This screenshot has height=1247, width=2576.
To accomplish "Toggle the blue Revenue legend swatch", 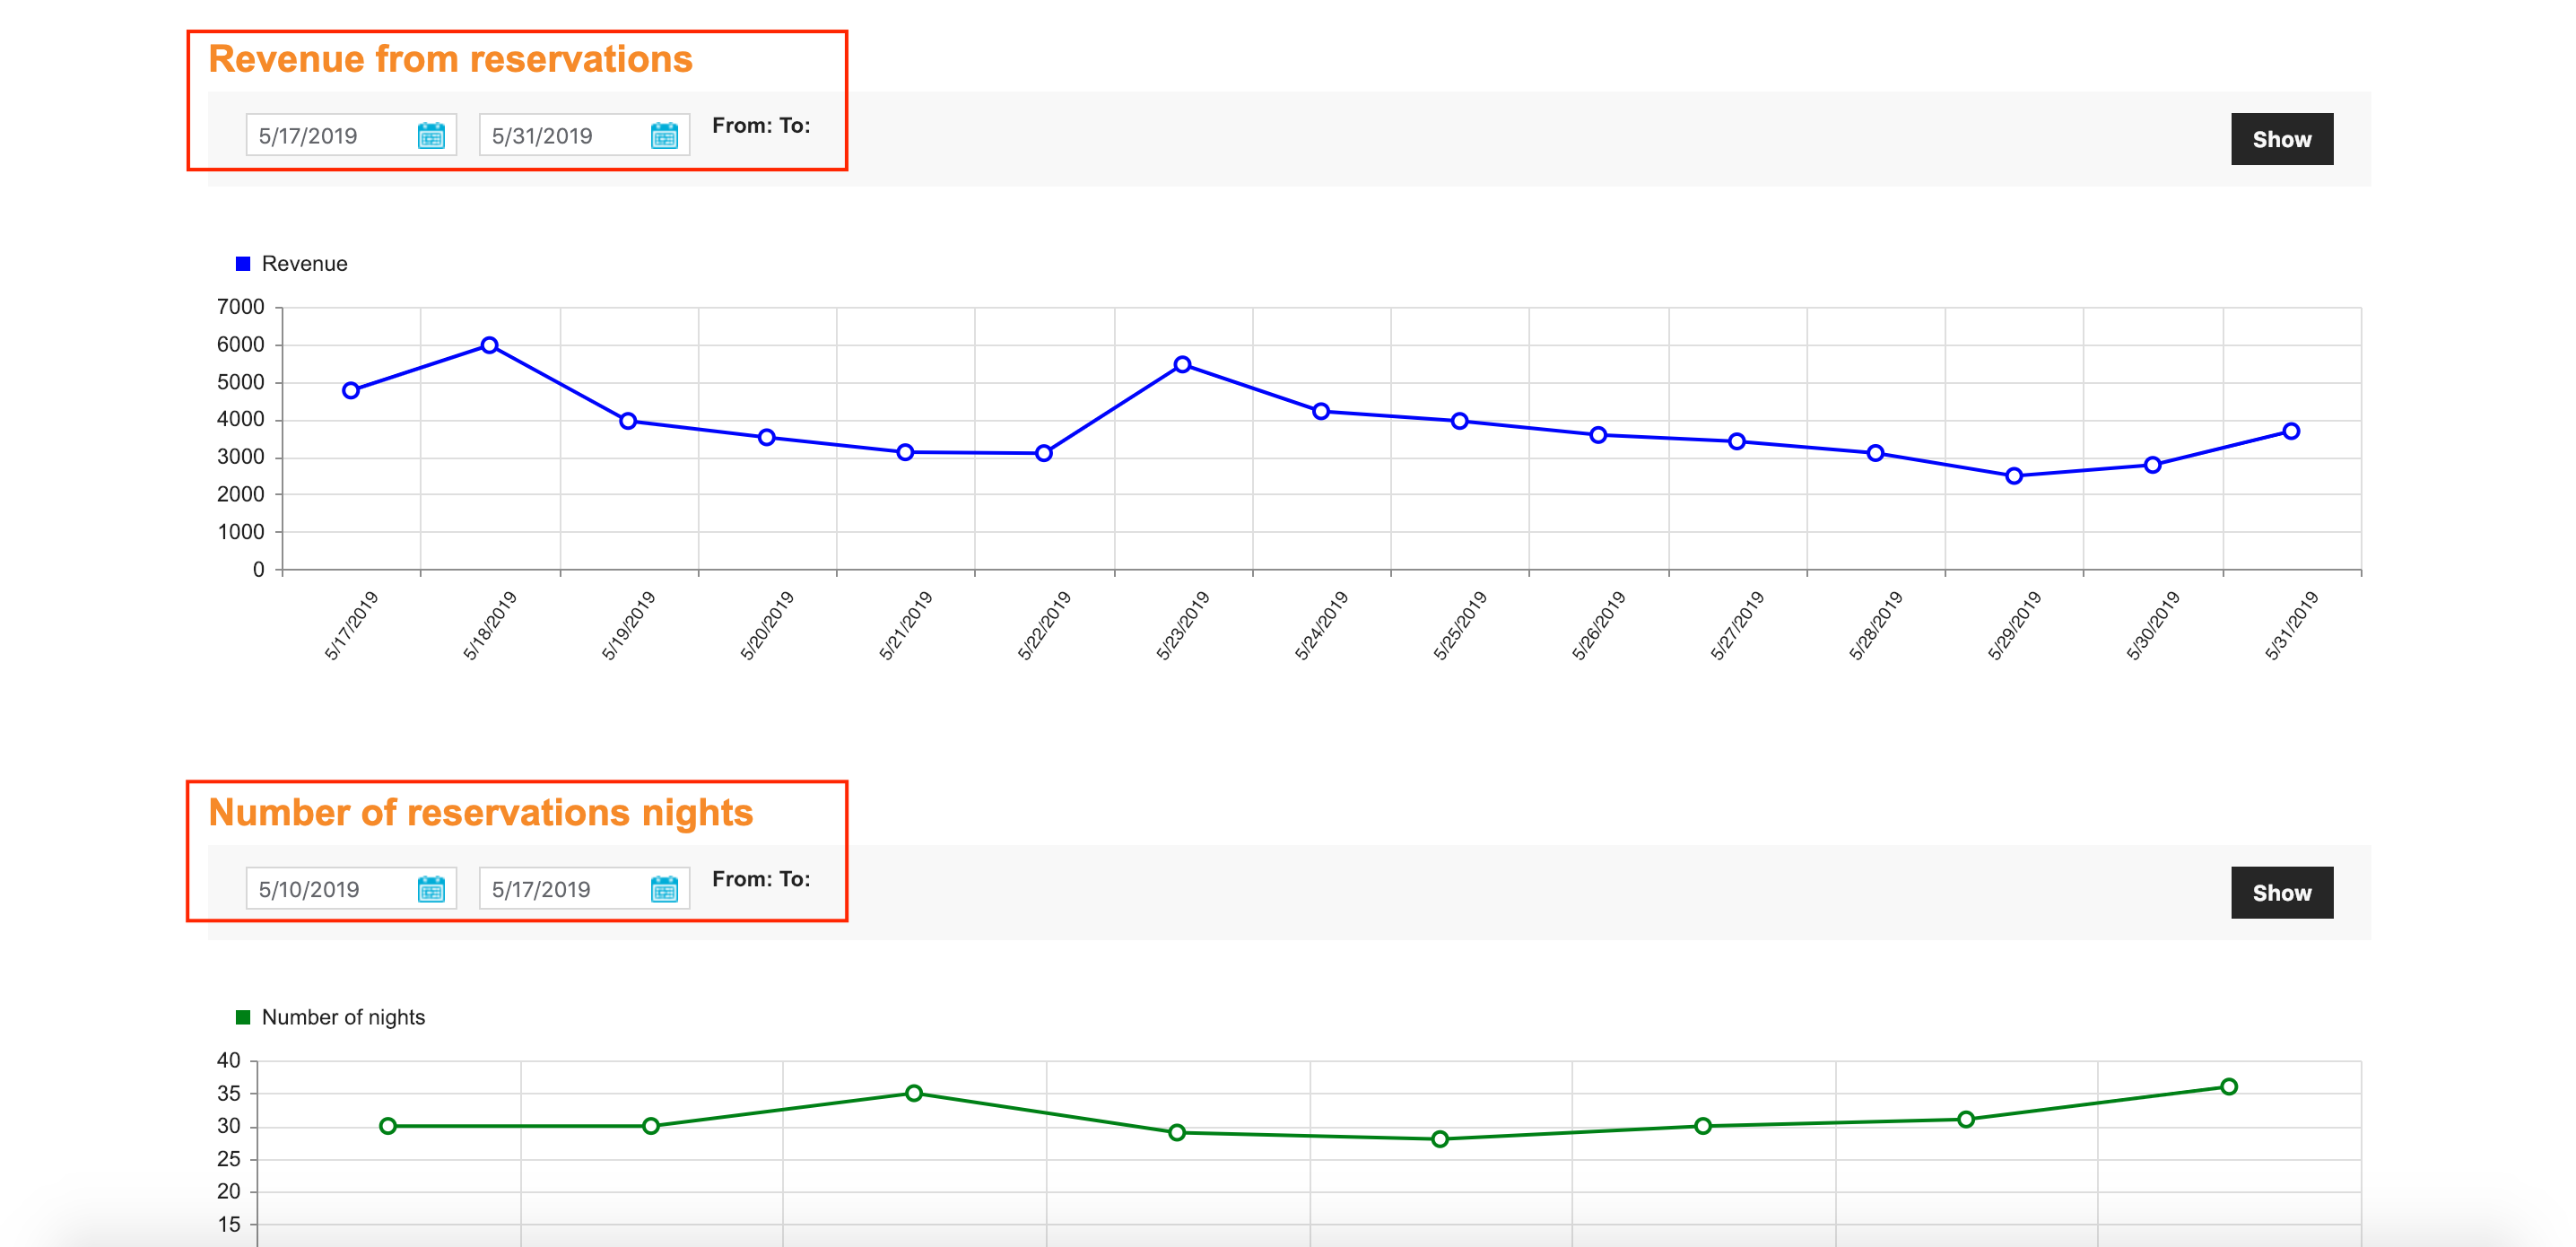I will click(x=243, y=264).
